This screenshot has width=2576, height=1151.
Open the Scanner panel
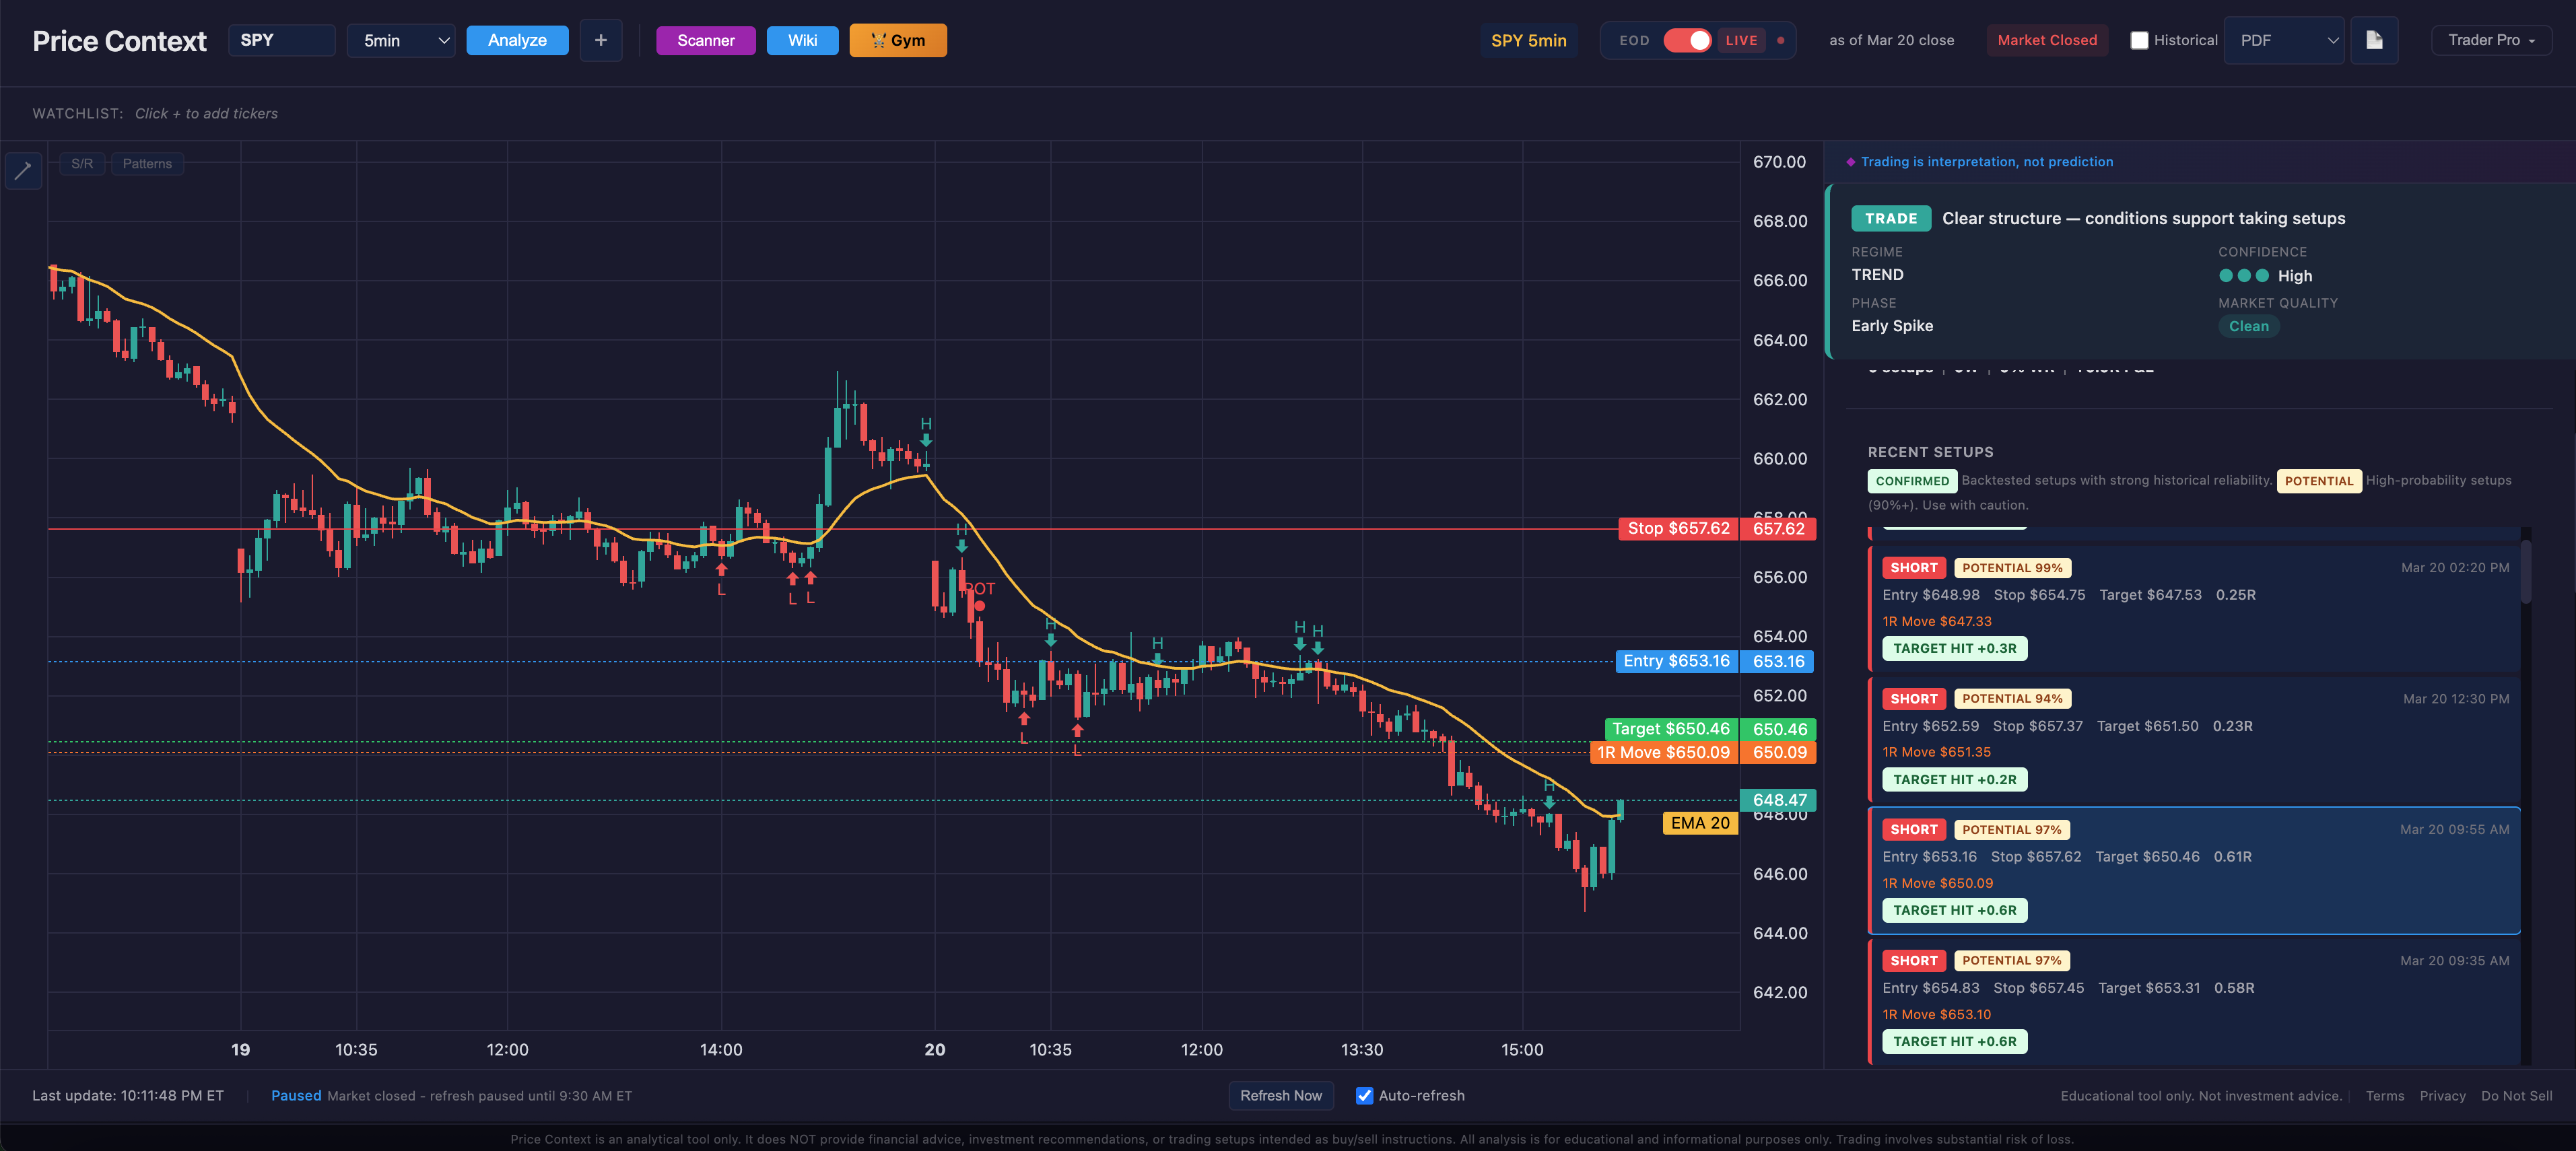[x=705, y=40]
